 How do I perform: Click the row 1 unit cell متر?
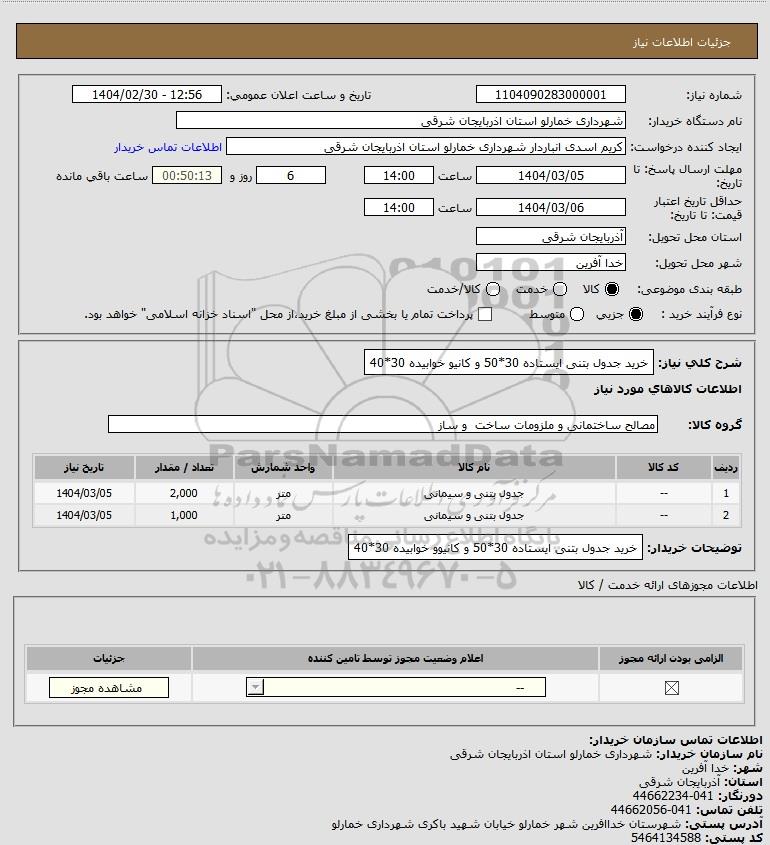pos(283,493)
